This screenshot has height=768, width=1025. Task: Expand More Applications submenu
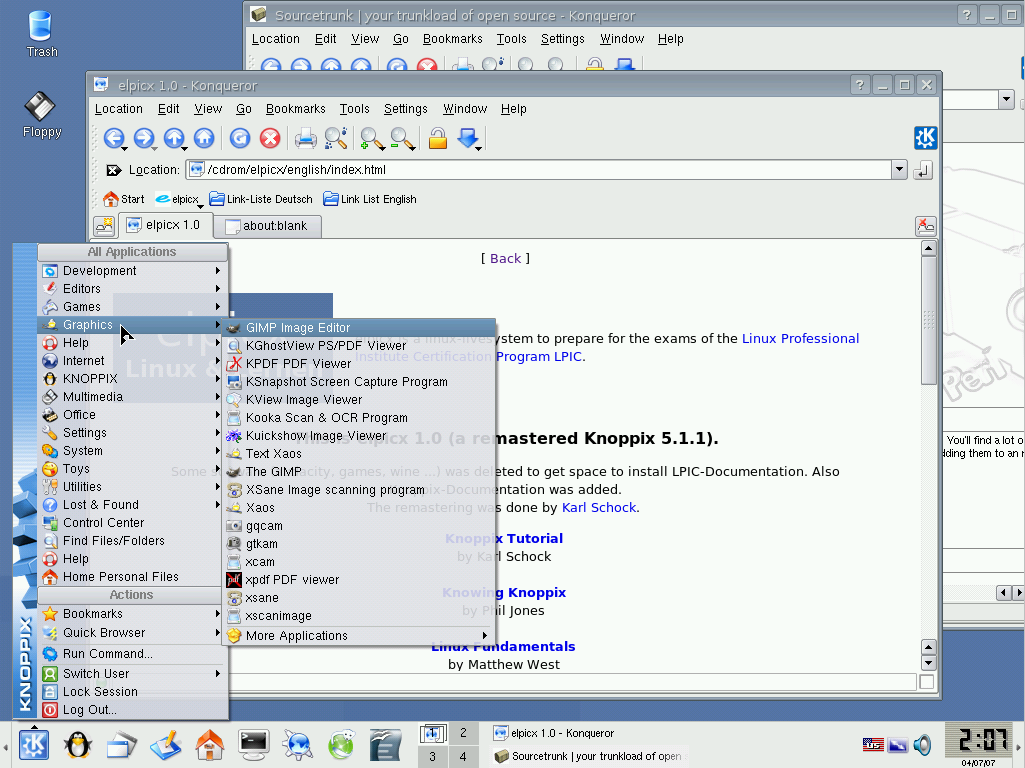[358, 635]
